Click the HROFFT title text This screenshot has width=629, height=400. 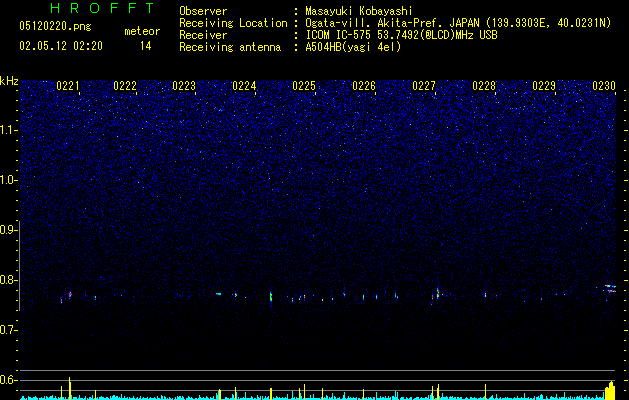[102, 8]
